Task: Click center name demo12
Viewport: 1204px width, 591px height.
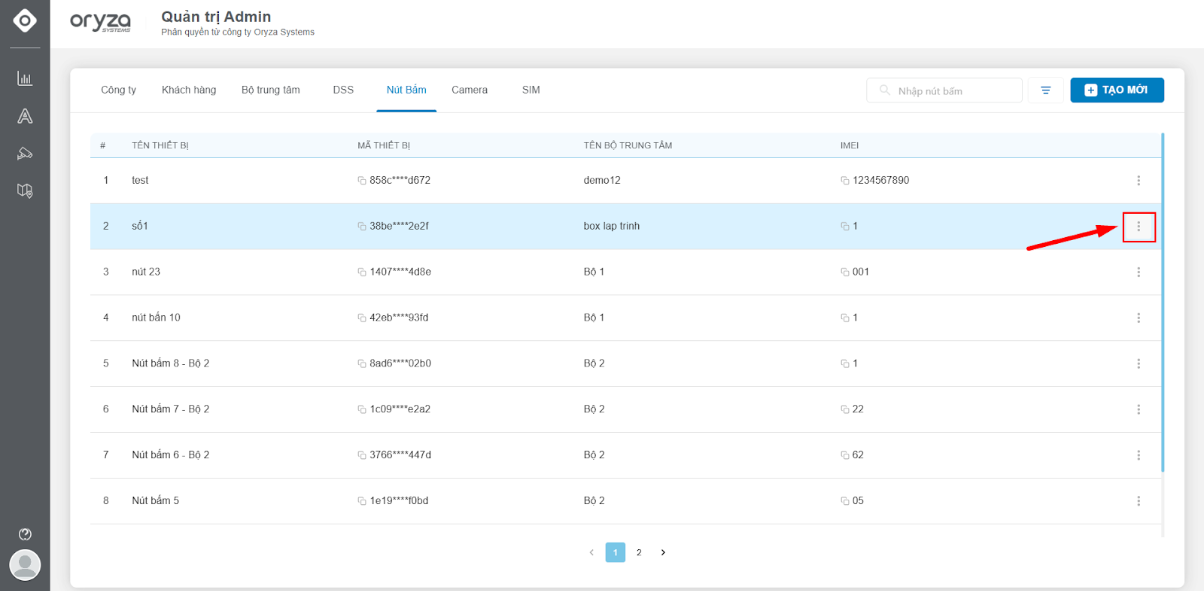Action: click(x=603, y=181)
